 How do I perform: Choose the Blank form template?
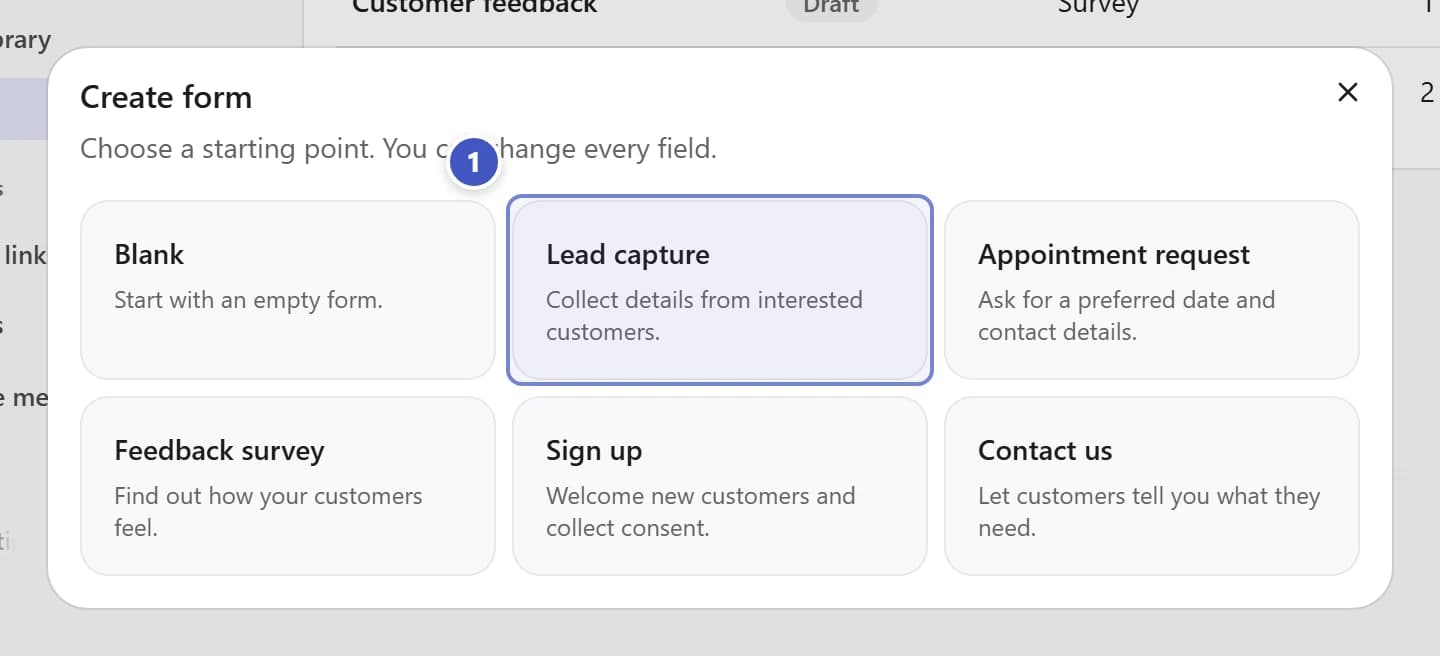pyautogui.click(x=288, y=290)
